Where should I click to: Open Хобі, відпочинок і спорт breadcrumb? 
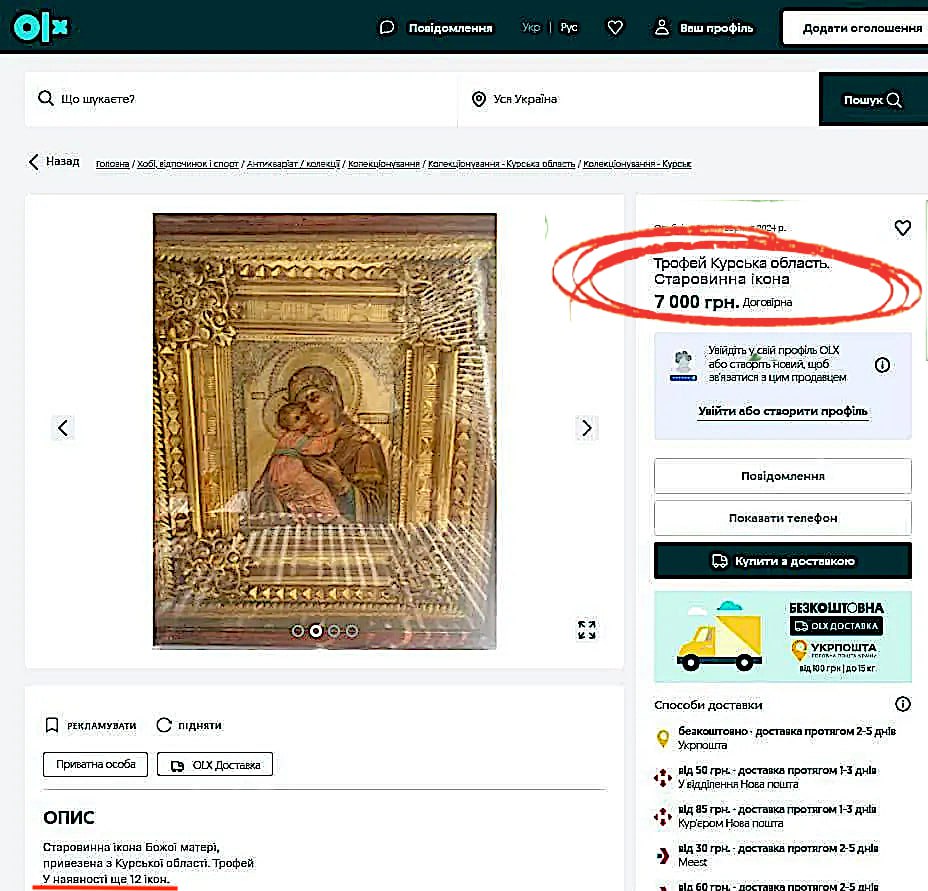[x=188, y=164]
